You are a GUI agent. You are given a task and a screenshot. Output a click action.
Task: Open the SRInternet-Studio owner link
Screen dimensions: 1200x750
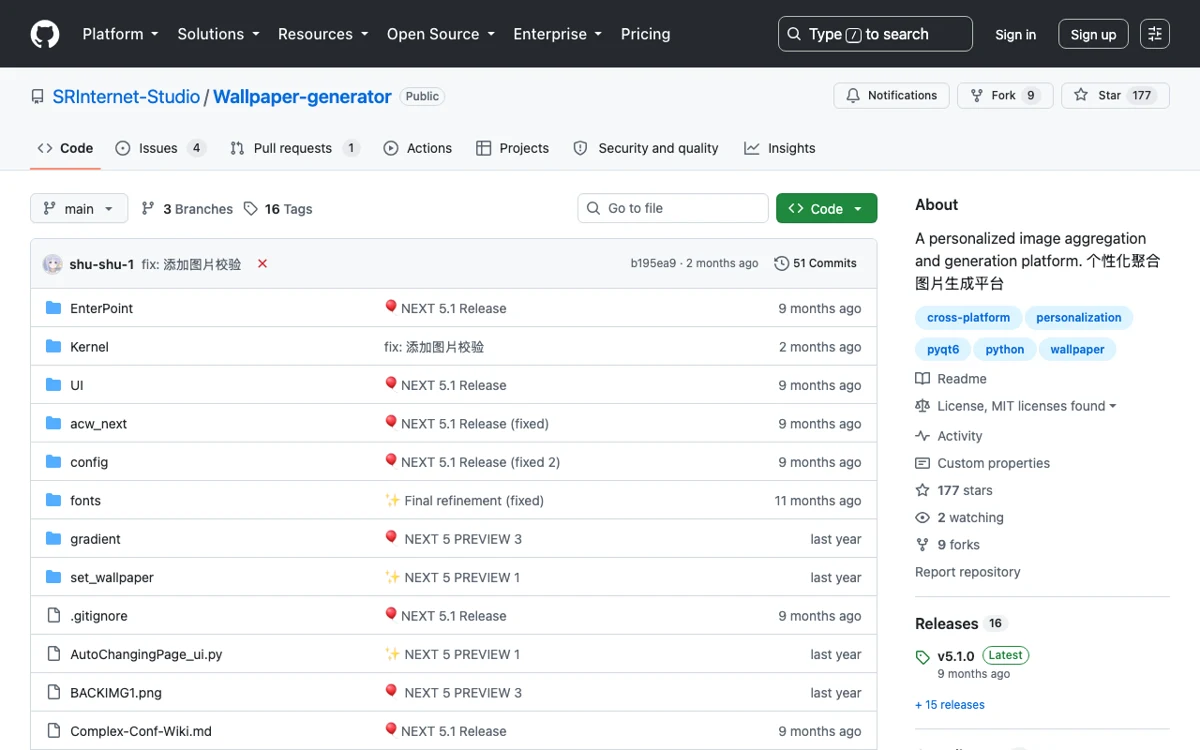click(x=126, y=97)
